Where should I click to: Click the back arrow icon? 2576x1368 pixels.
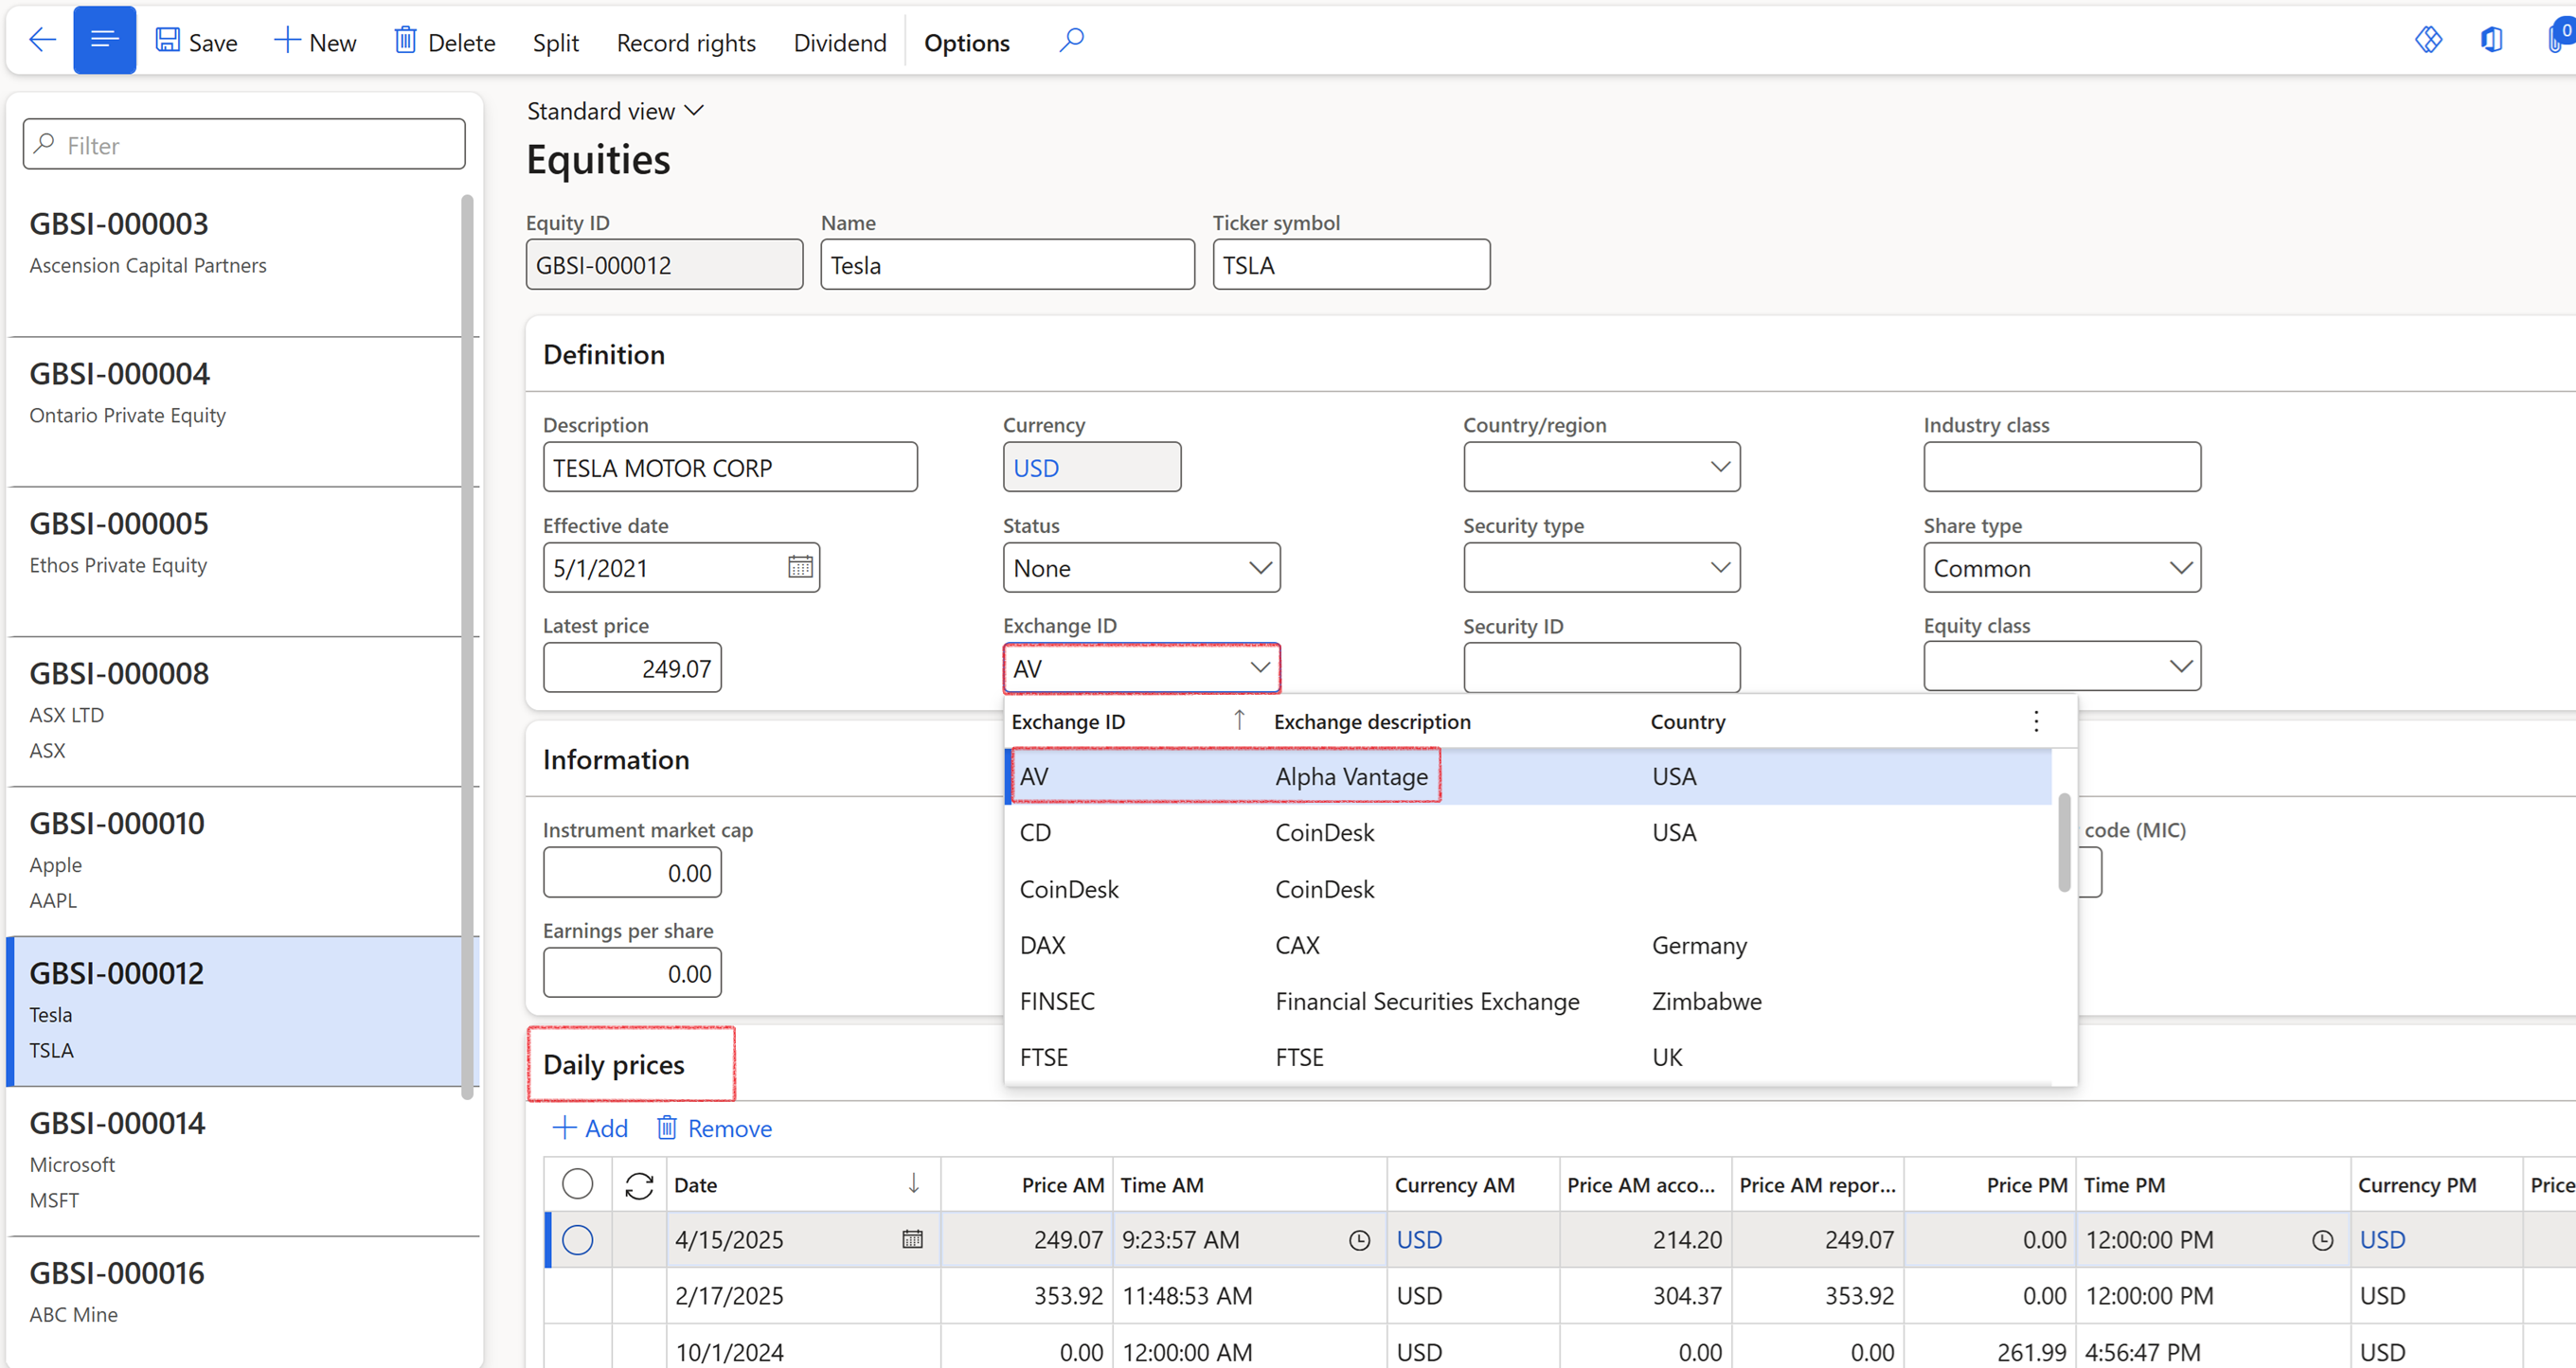(42, 40)
